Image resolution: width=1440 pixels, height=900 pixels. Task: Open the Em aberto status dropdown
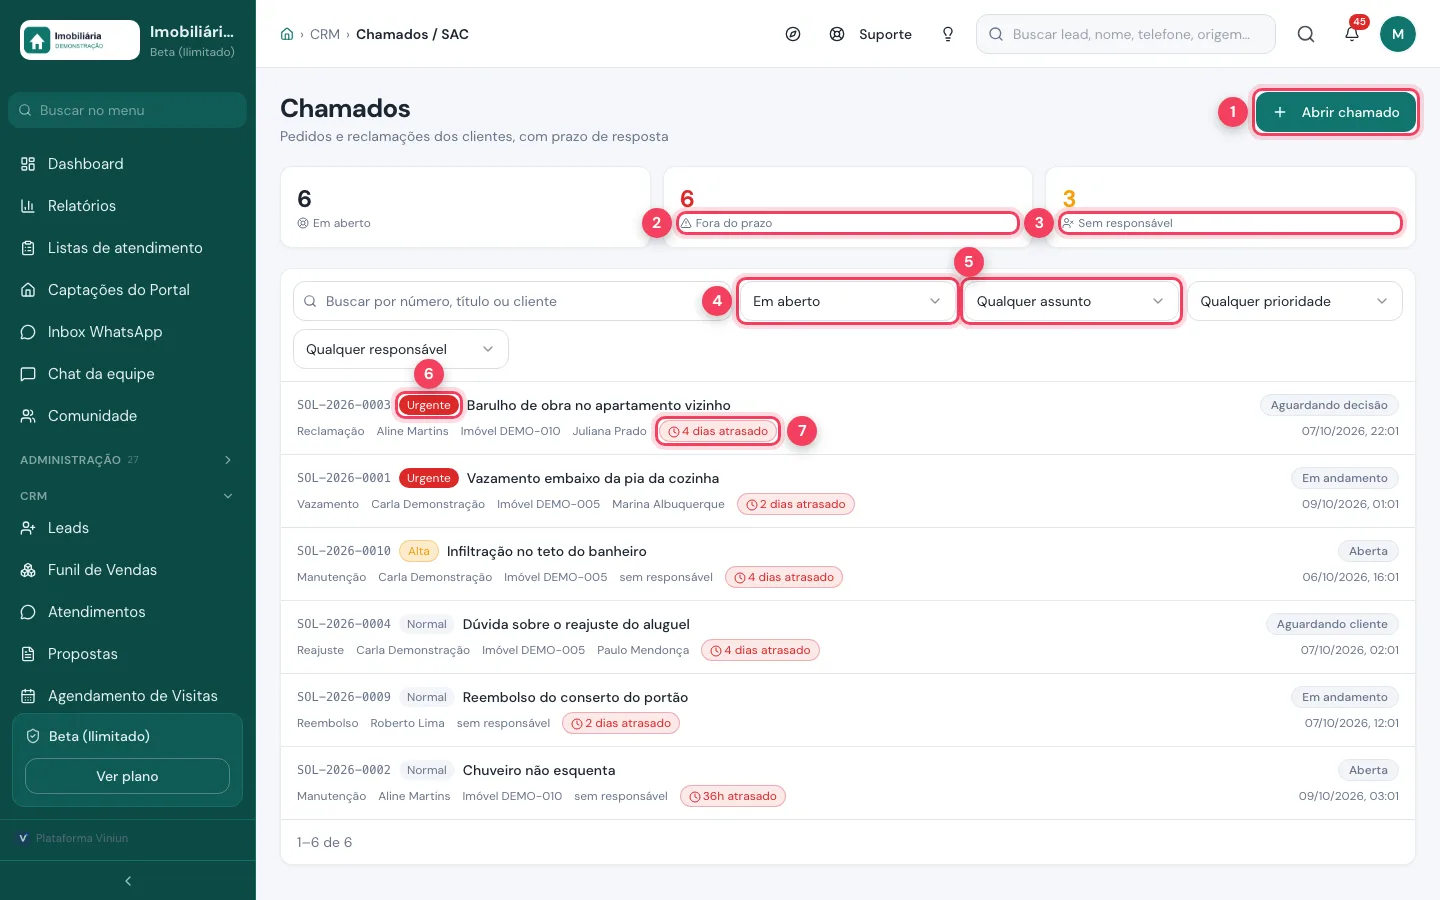[x=847, y=301]
